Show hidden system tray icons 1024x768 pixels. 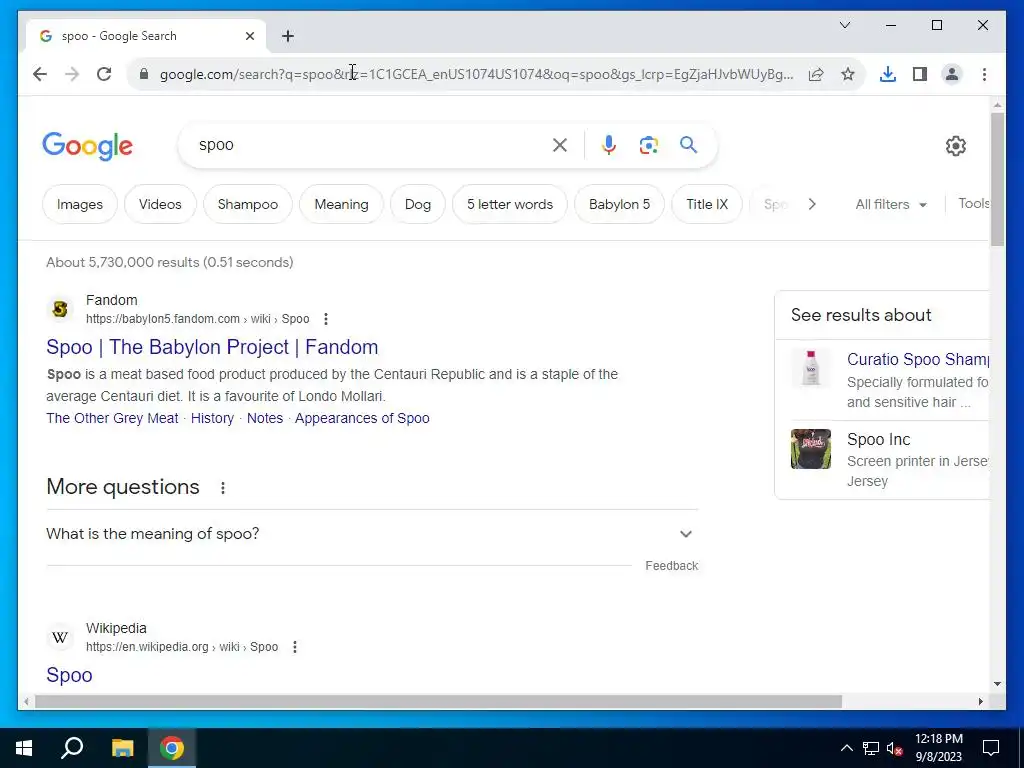click(846, 748)
